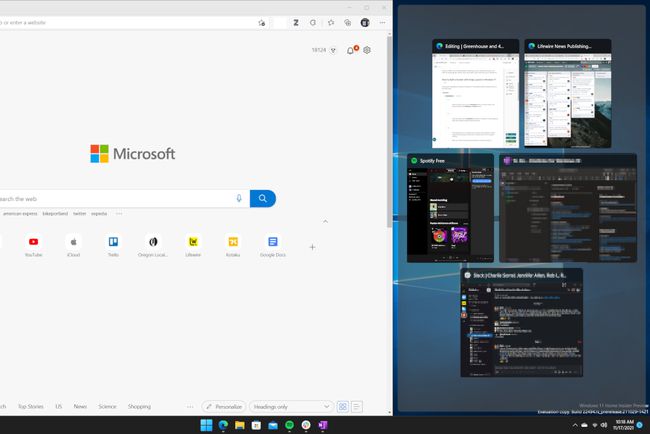Collapse the quick links row
This screenshot has height=434, width=650.
(x=325, y=221)
